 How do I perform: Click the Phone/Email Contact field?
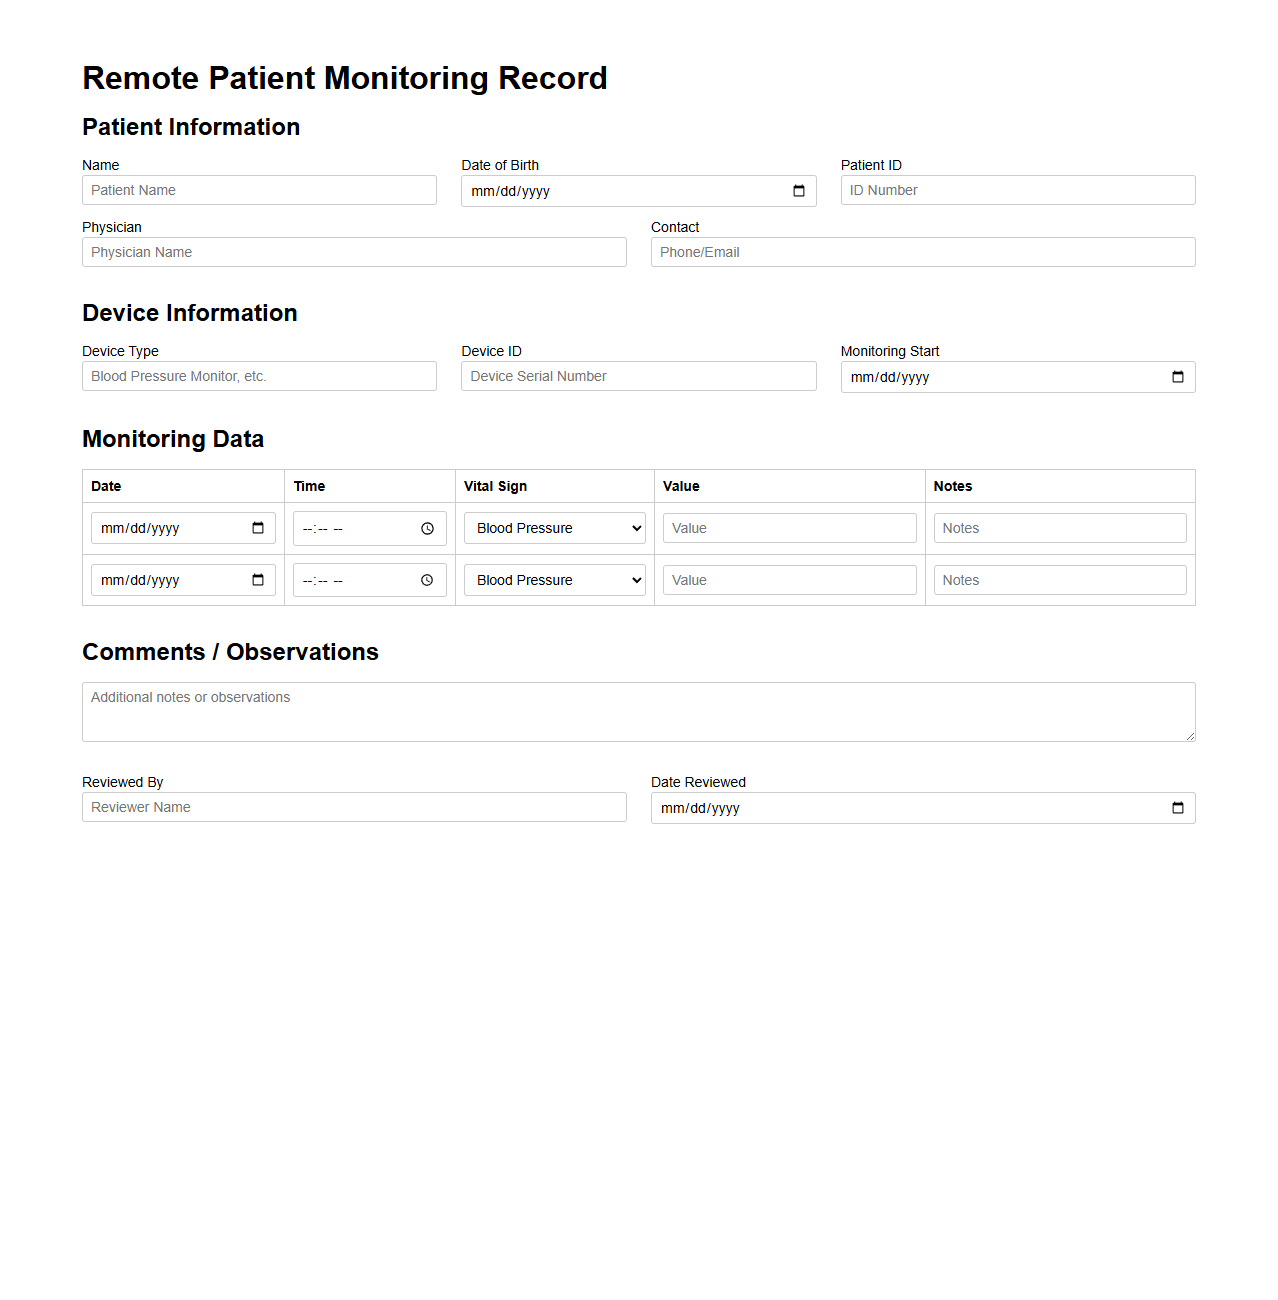[922, 252]
